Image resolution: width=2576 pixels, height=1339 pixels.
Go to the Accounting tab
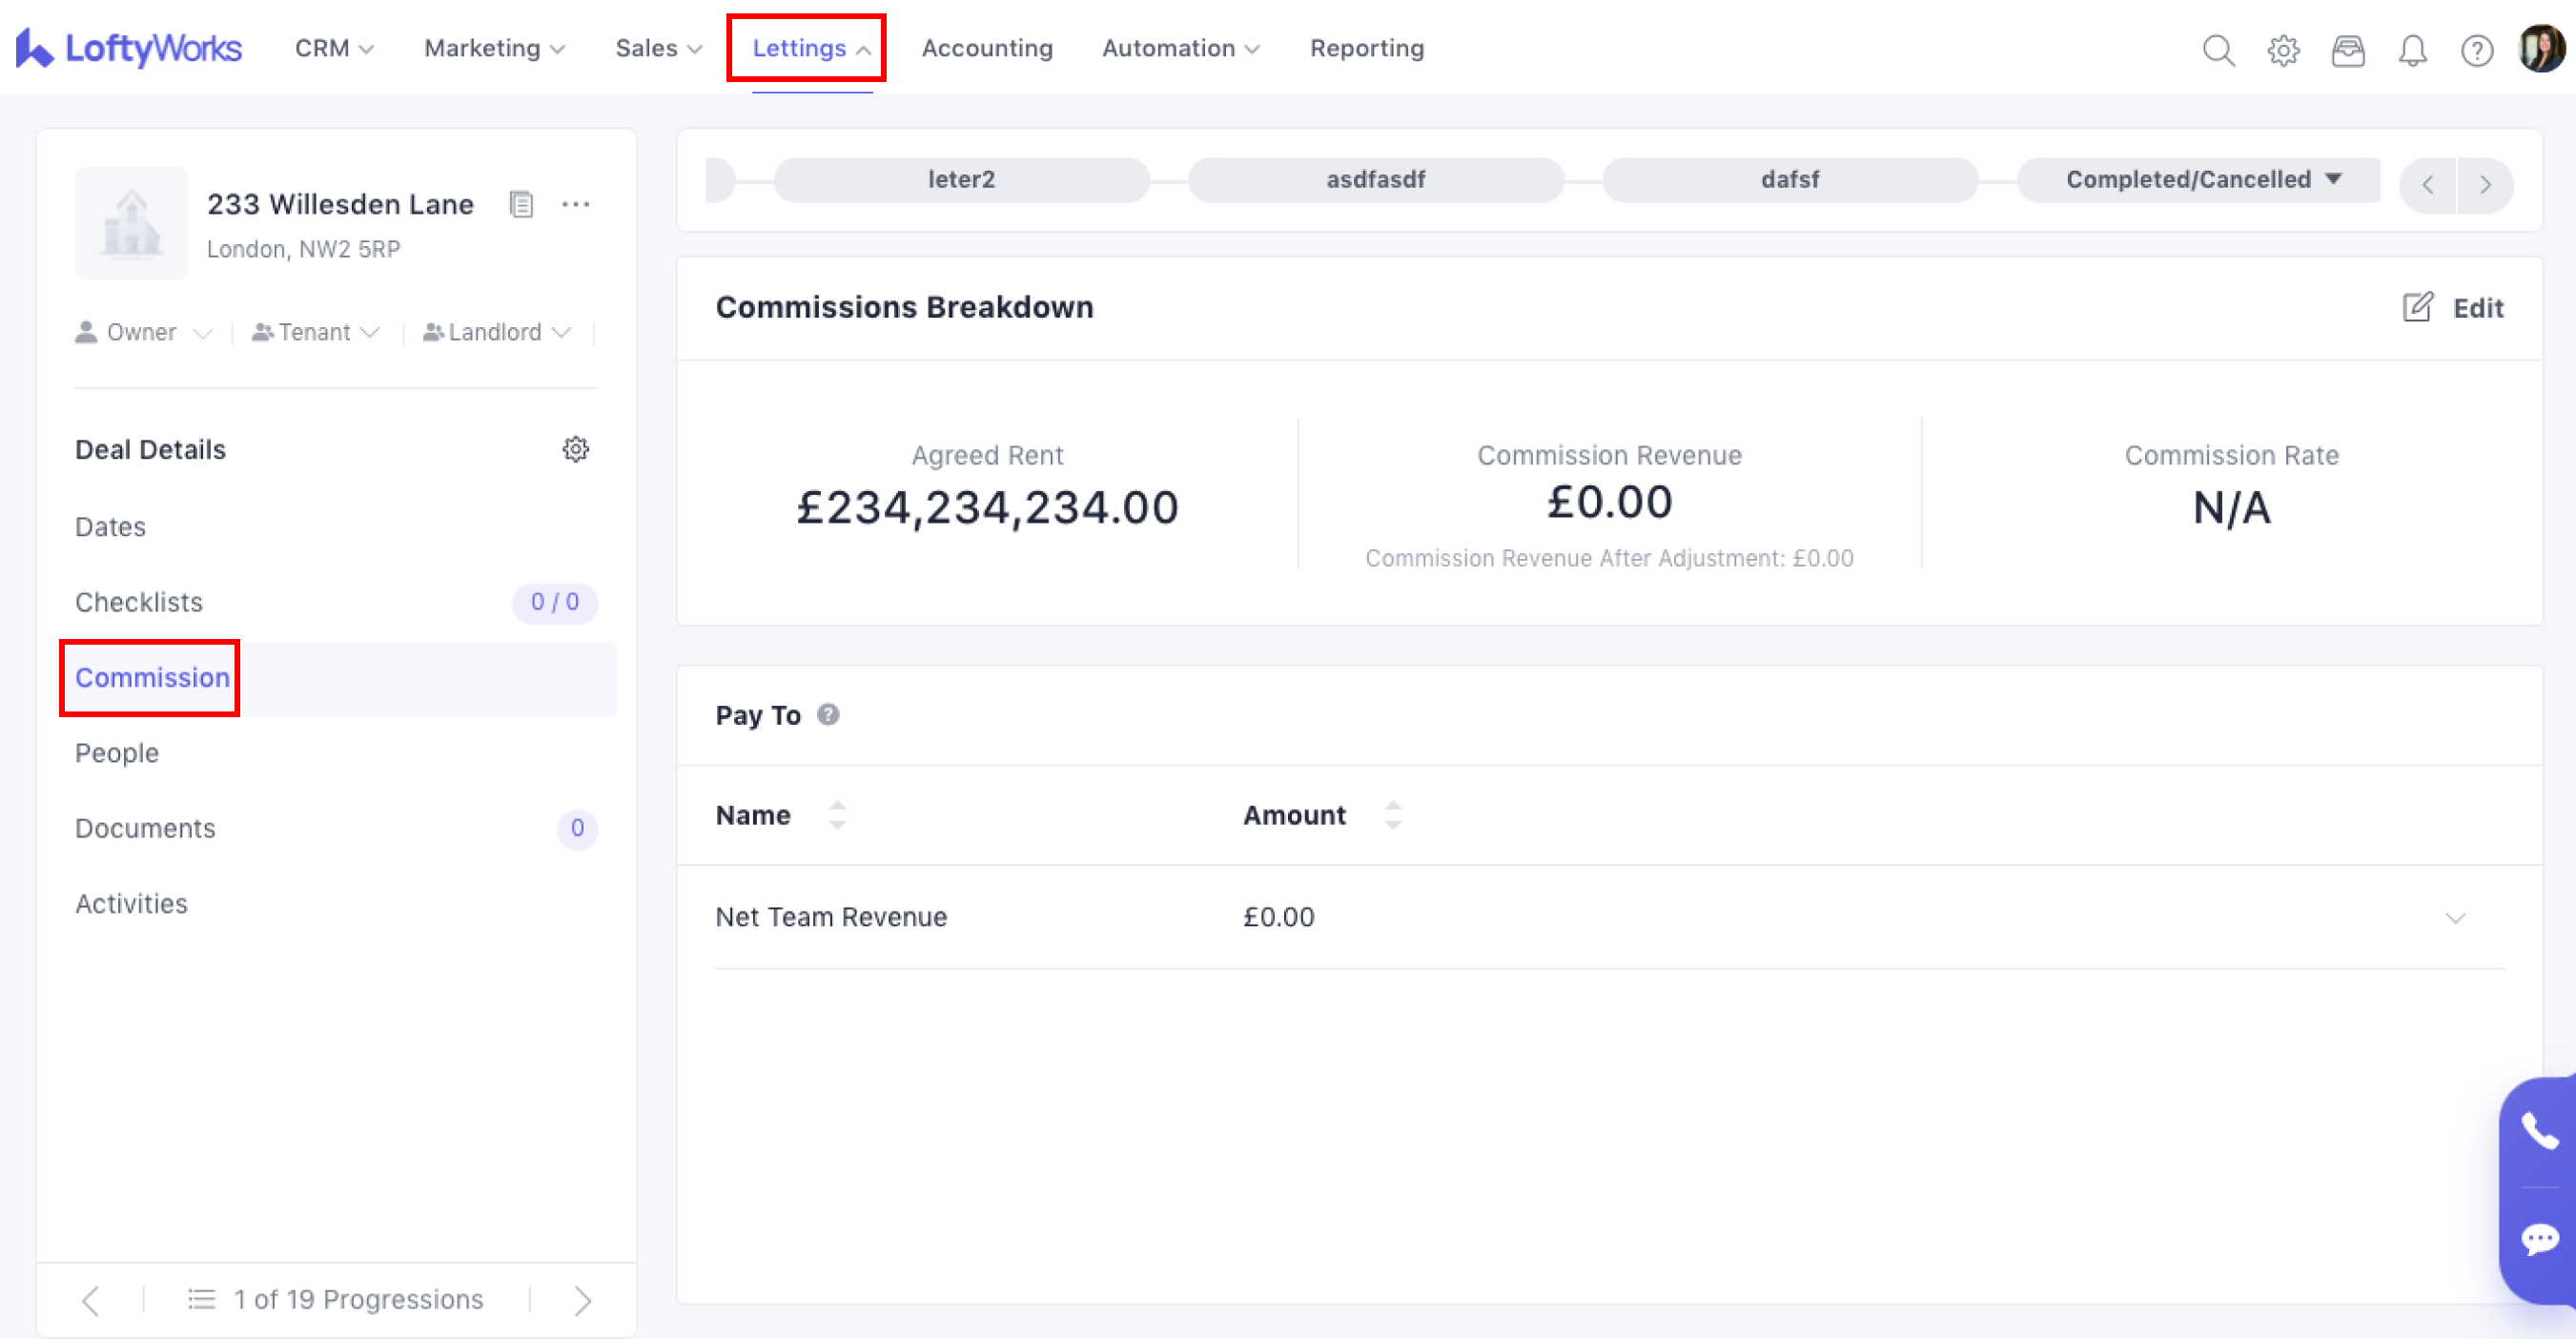point(987,48)
